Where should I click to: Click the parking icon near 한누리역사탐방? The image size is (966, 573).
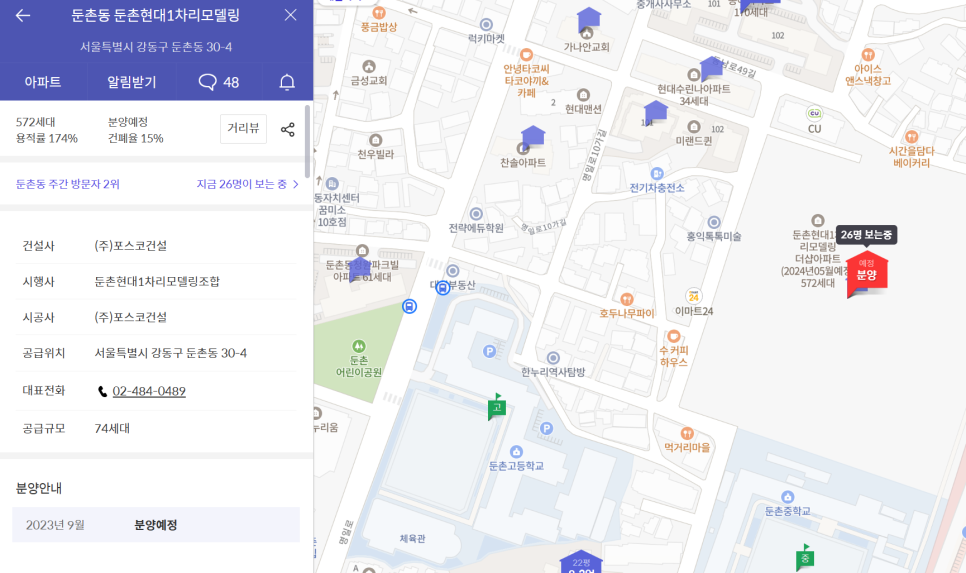click(546, 428)
